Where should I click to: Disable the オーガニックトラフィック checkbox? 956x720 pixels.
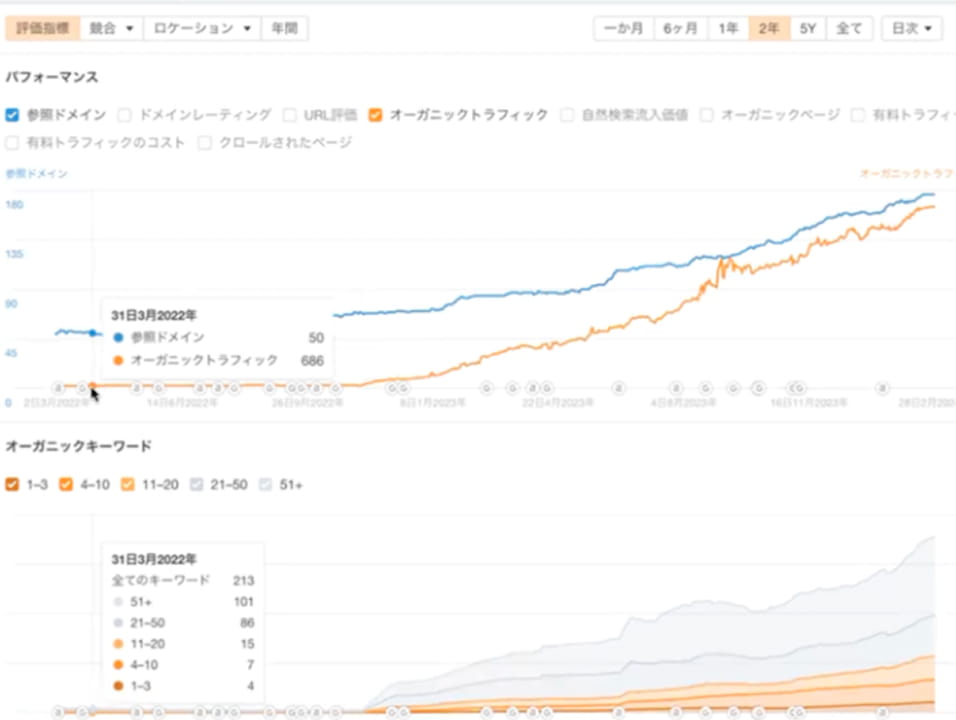376,115
